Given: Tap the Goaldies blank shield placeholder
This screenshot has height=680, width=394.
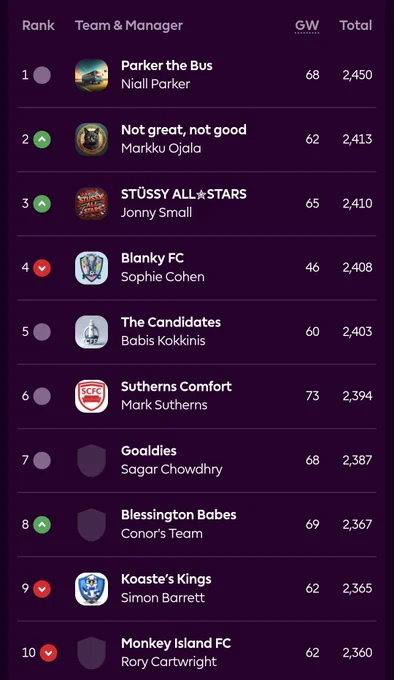Looking at the screenshot, I should point(91,460).
